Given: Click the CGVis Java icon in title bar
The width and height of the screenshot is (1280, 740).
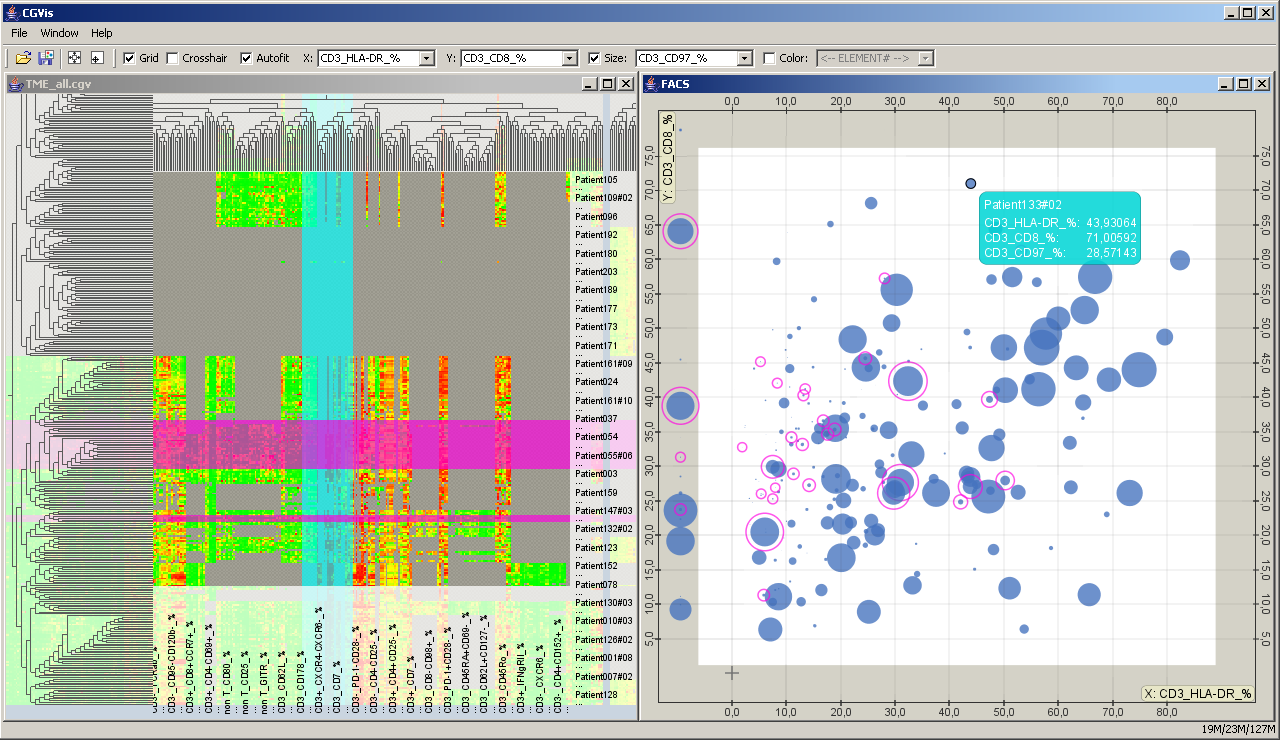Looking at the screenshot, I should [11, 13].
